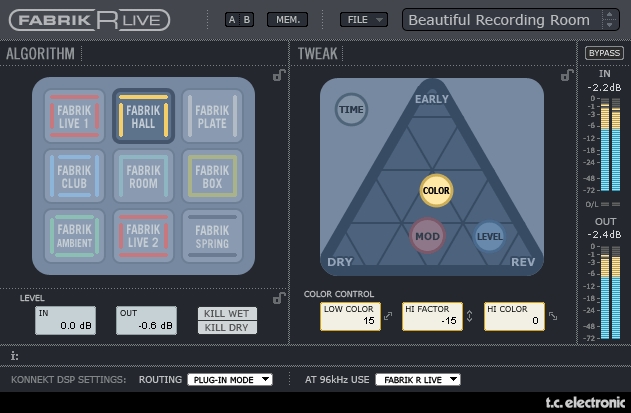Click the blue LEVEL handle
Screen dimensions: 631x413
[x=489, y=236]
